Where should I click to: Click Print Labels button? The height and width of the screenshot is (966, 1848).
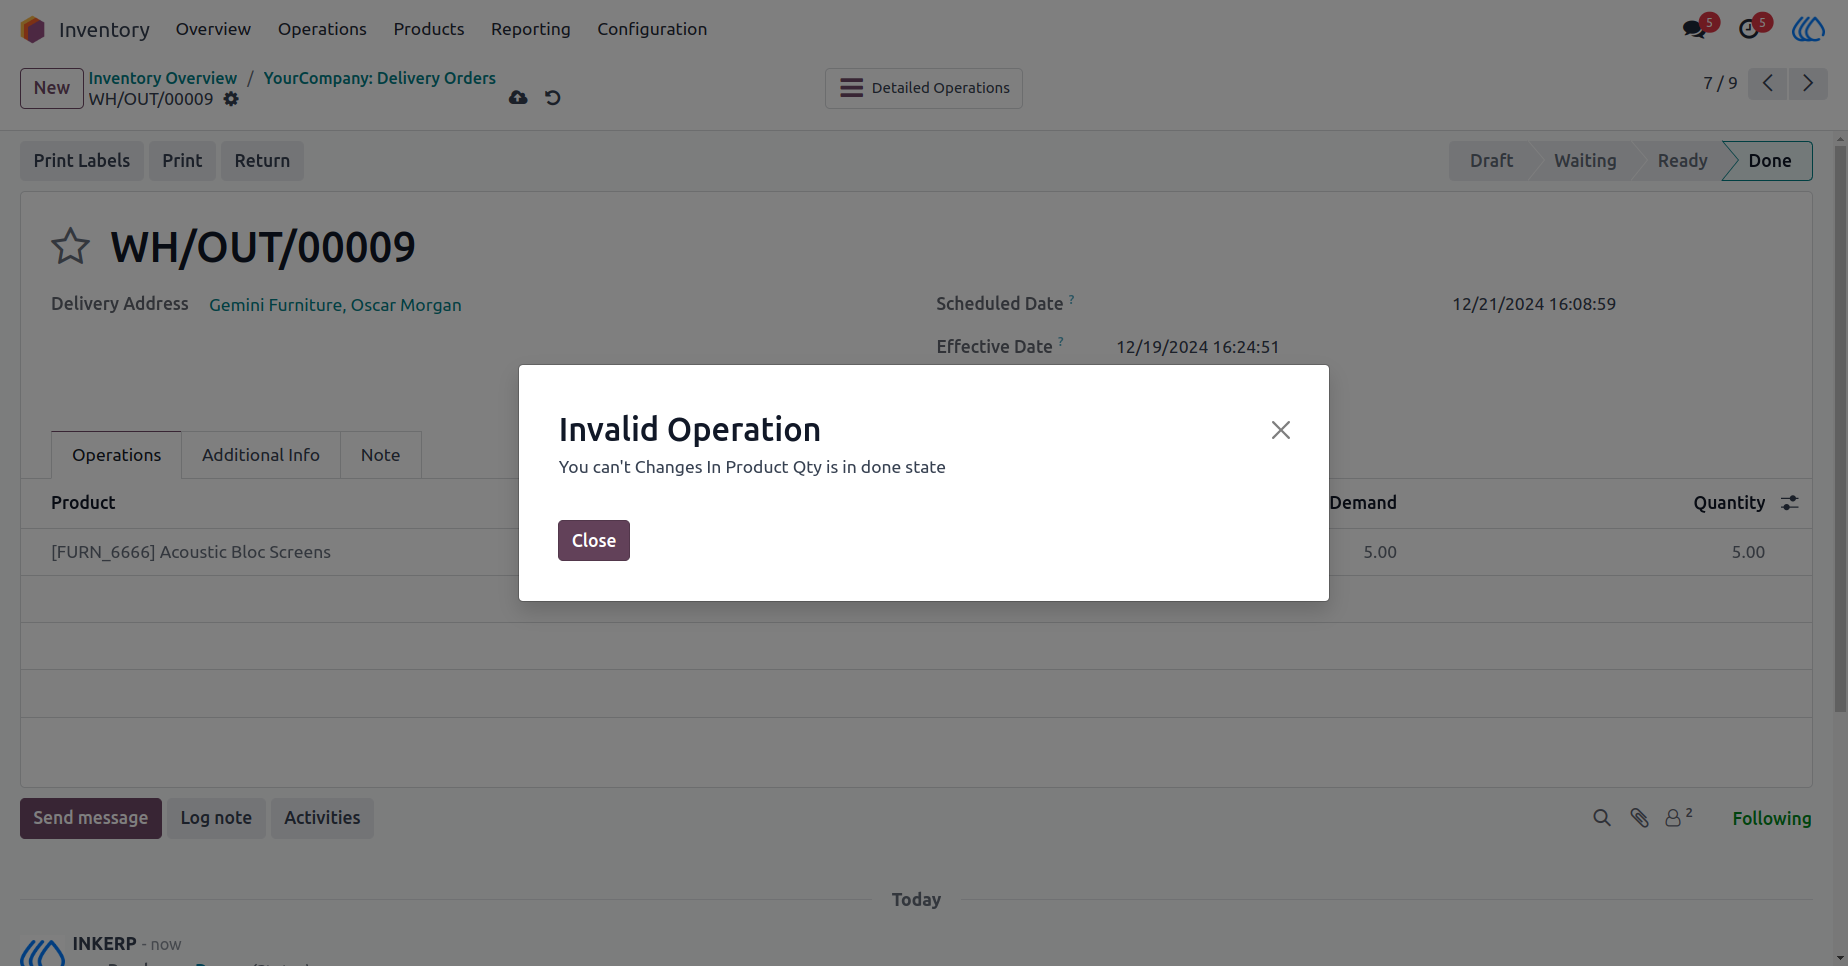click(82, 161)
